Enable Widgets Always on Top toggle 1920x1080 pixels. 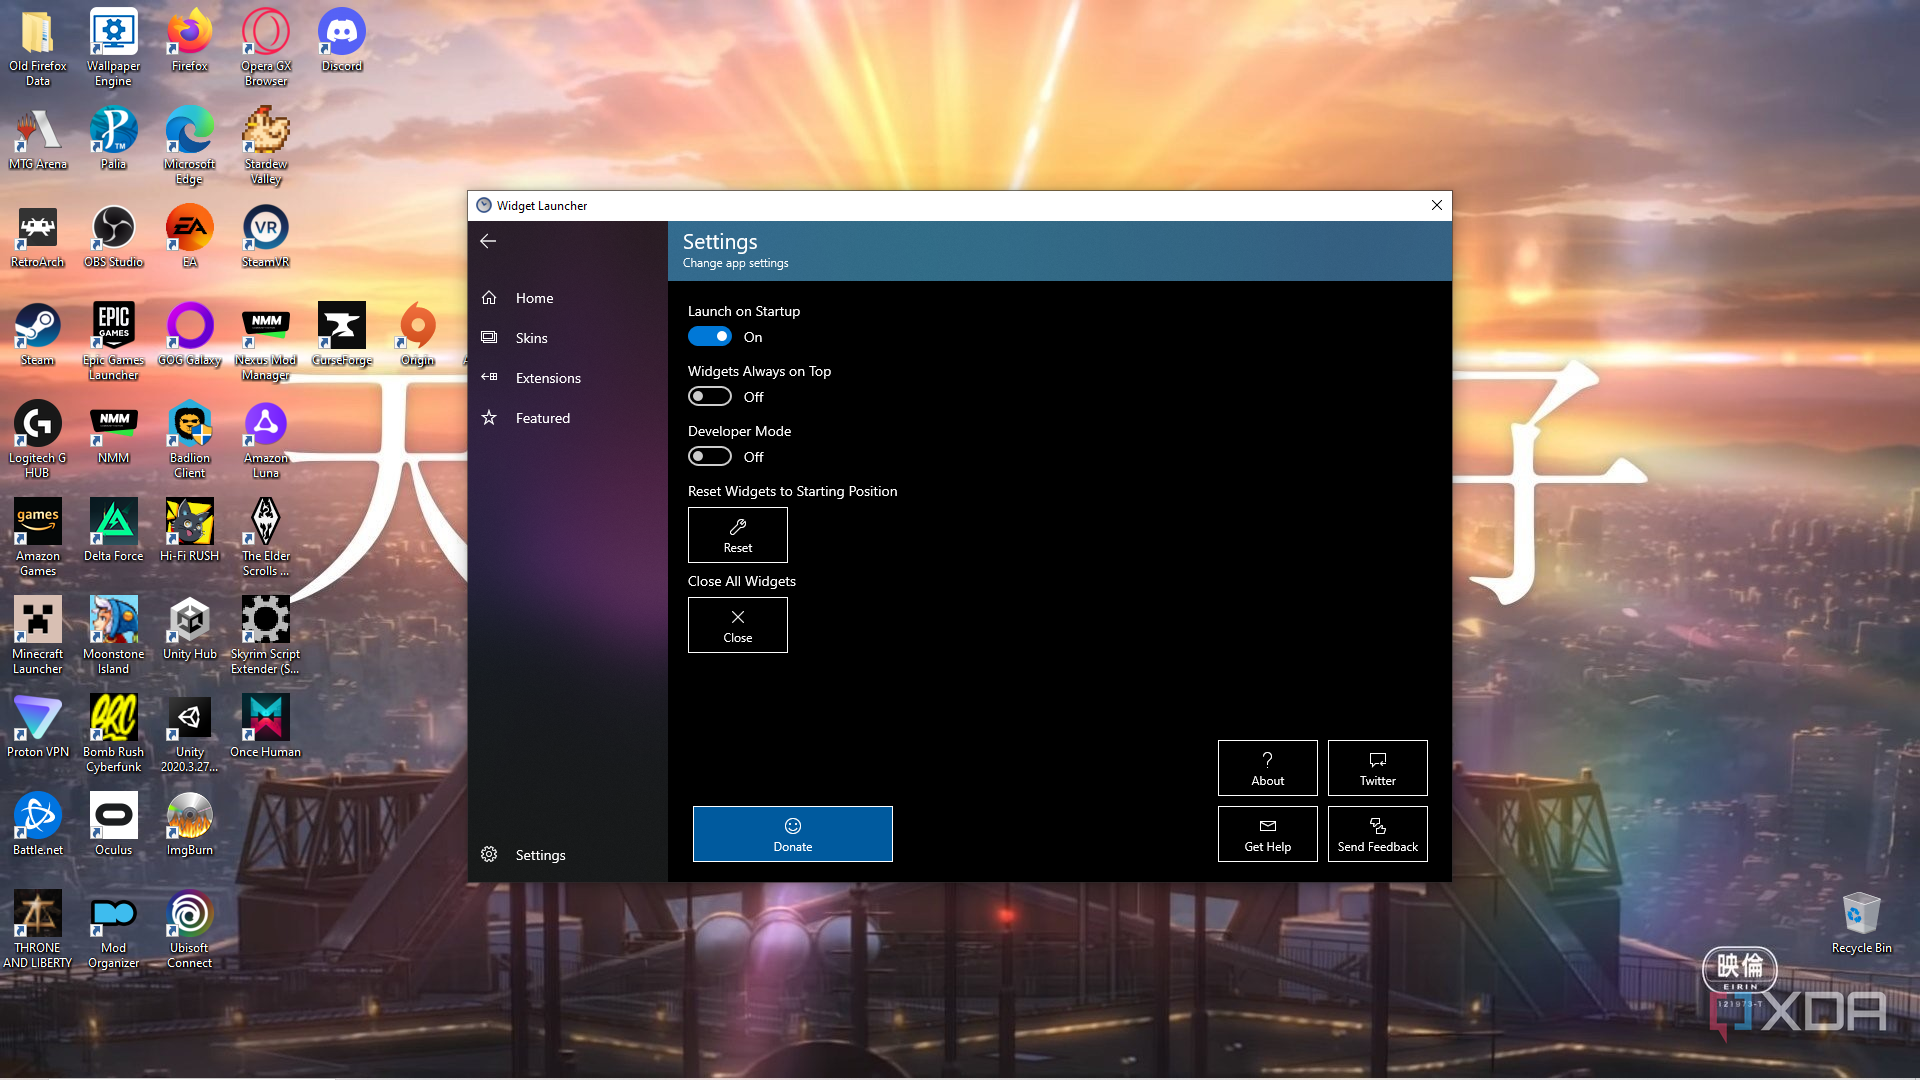[x=710, y=397]
